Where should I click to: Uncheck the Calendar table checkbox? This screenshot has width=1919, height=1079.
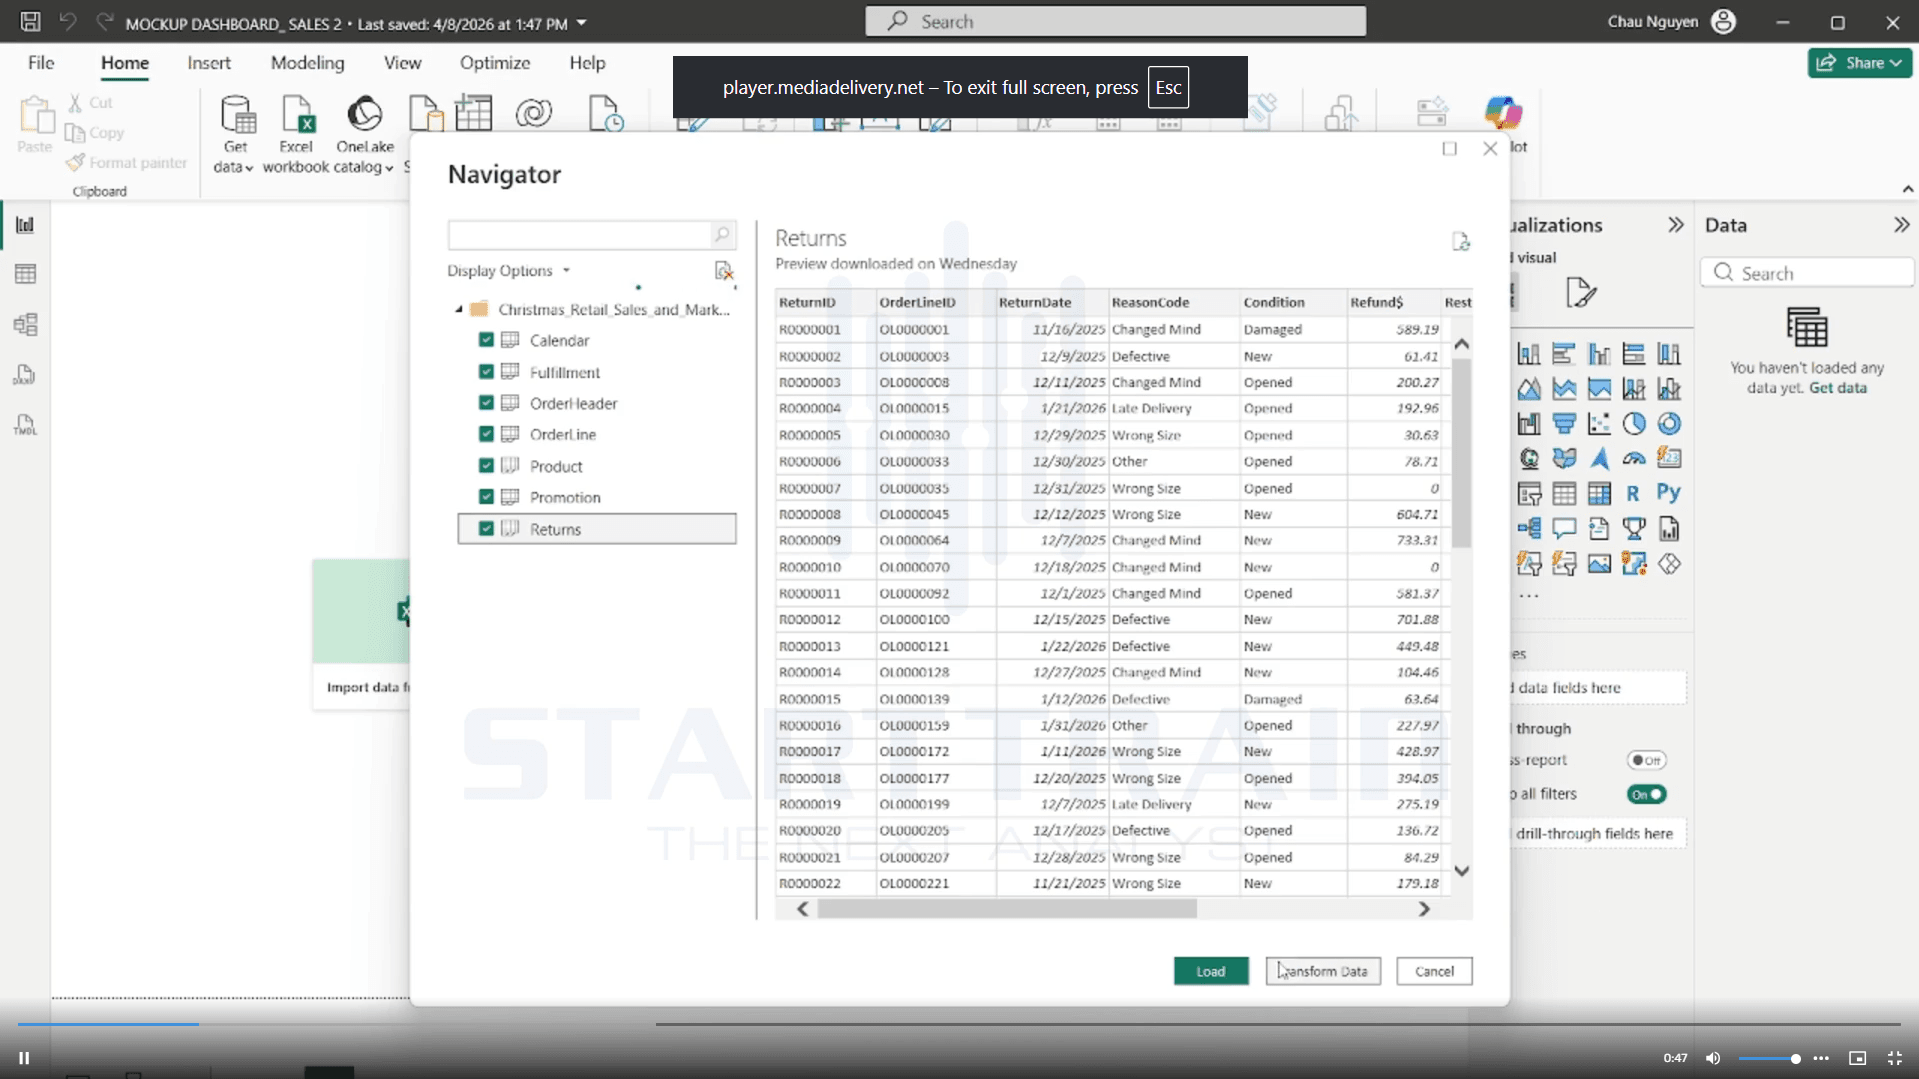click(x=486, y=340)
